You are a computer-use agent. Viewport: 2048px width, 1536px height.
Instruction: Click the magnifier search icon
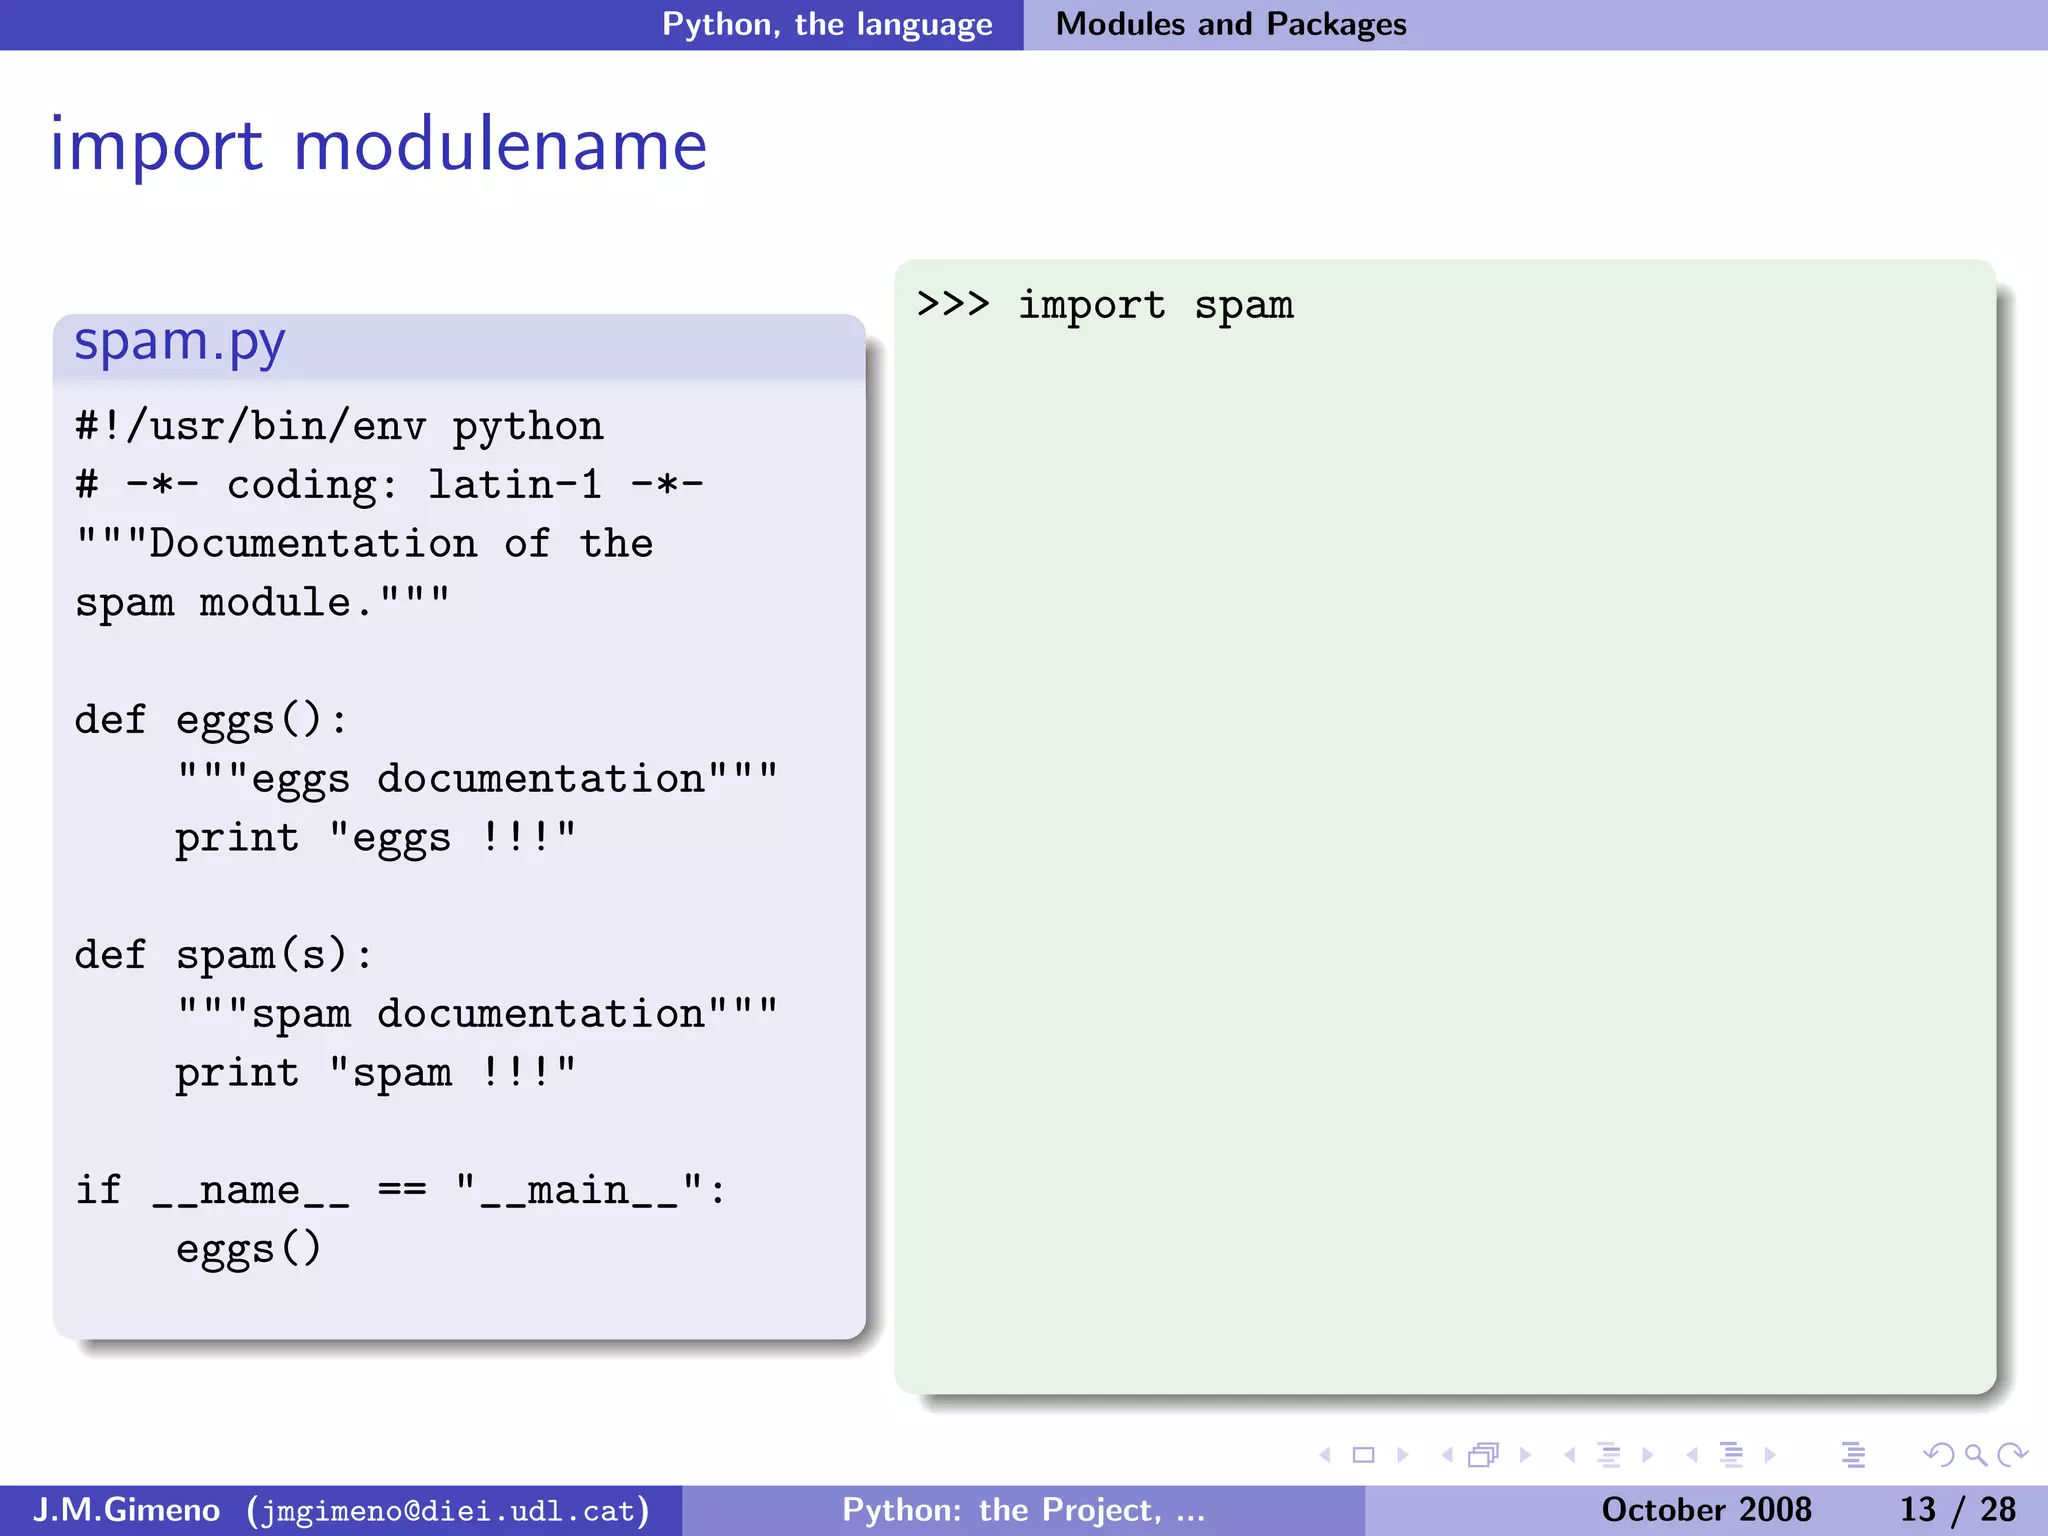[1975, 1455]
